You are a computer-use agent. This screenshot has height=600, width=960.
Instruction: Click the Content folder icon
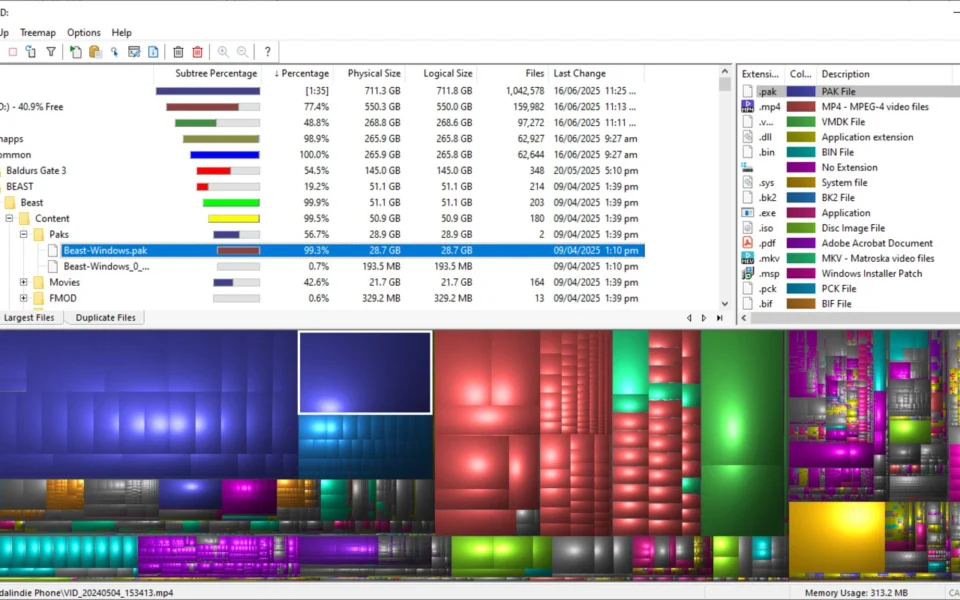pos(24,219)
